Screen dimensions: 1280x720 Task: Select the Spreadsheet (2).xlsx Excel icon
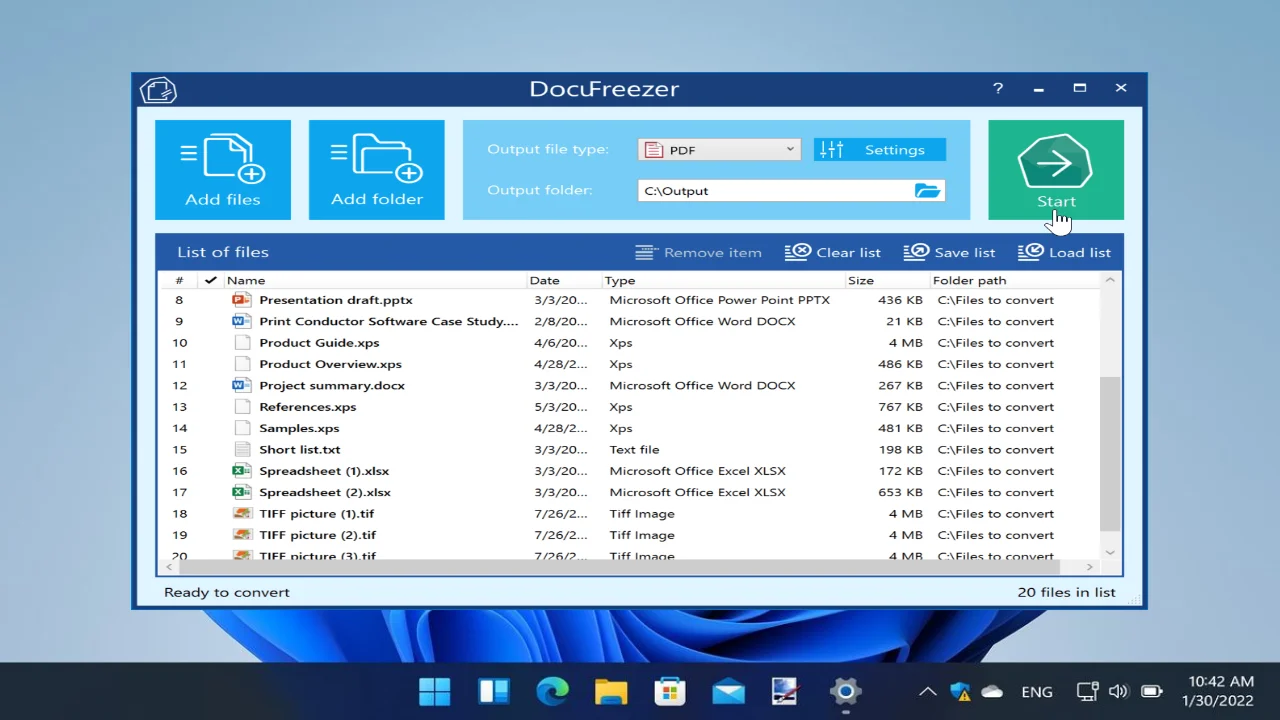tap(241, 492)
